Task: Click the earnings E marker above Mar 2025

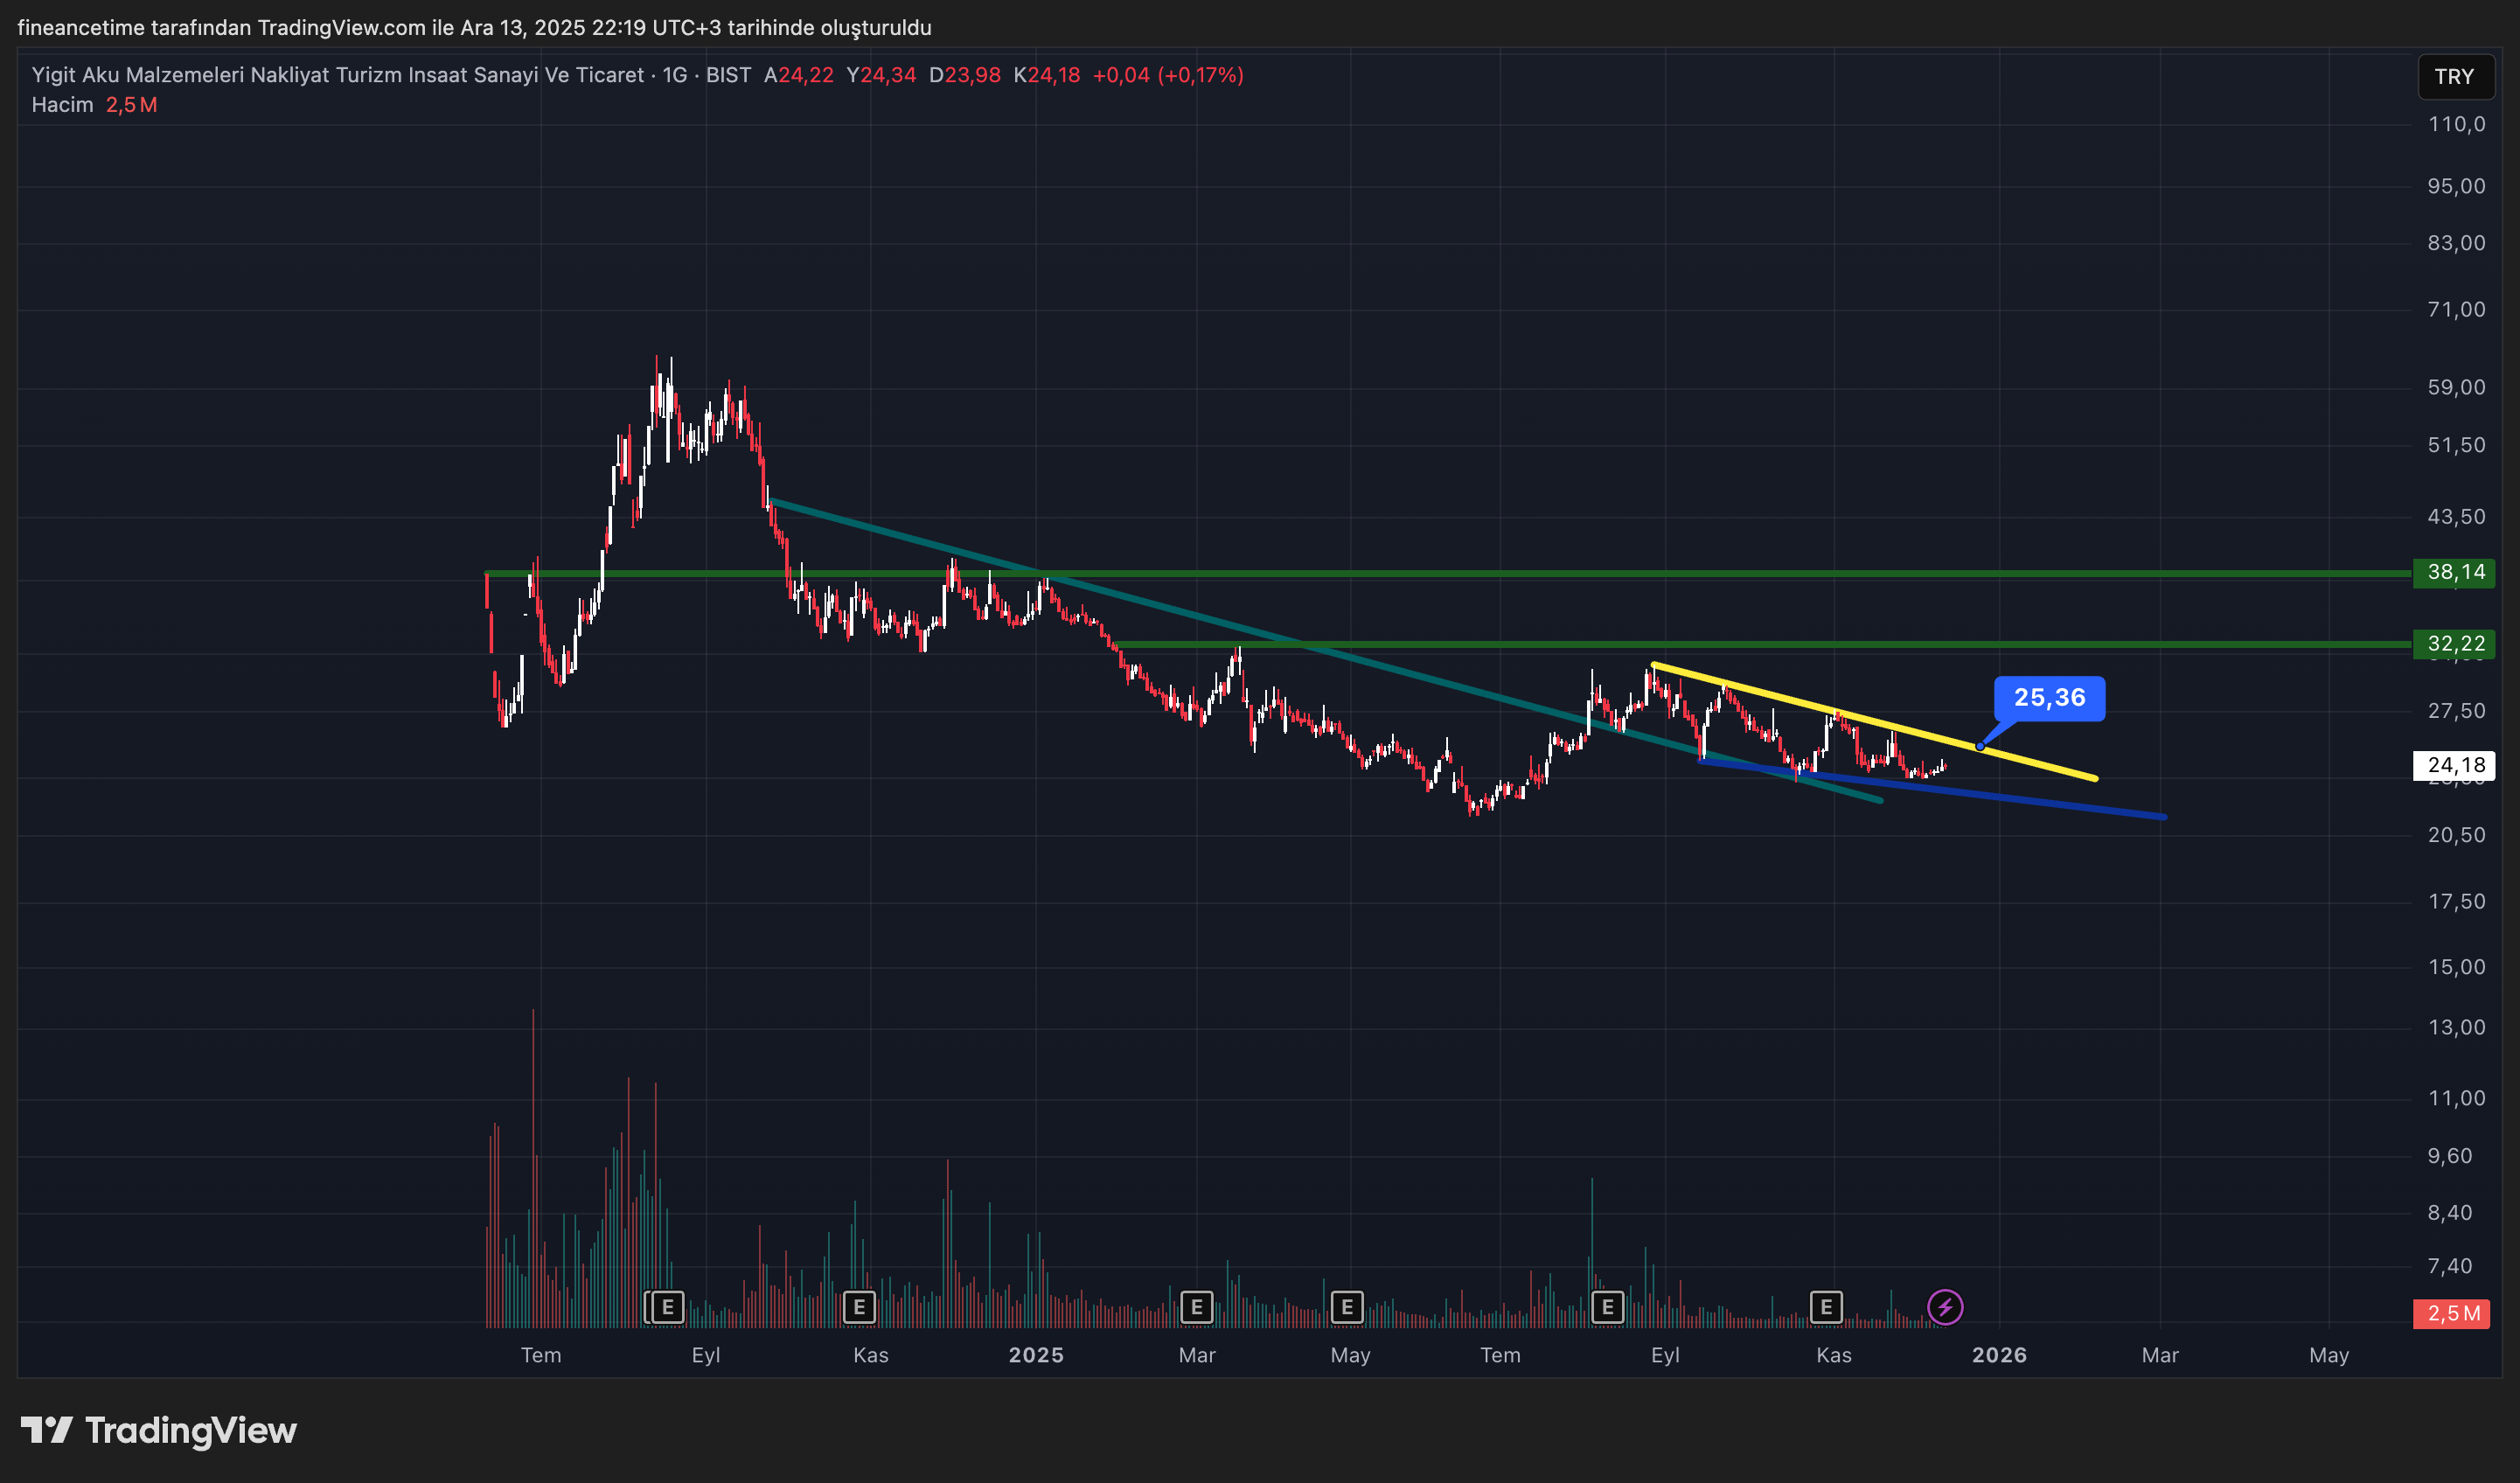Action: 1196,1306
